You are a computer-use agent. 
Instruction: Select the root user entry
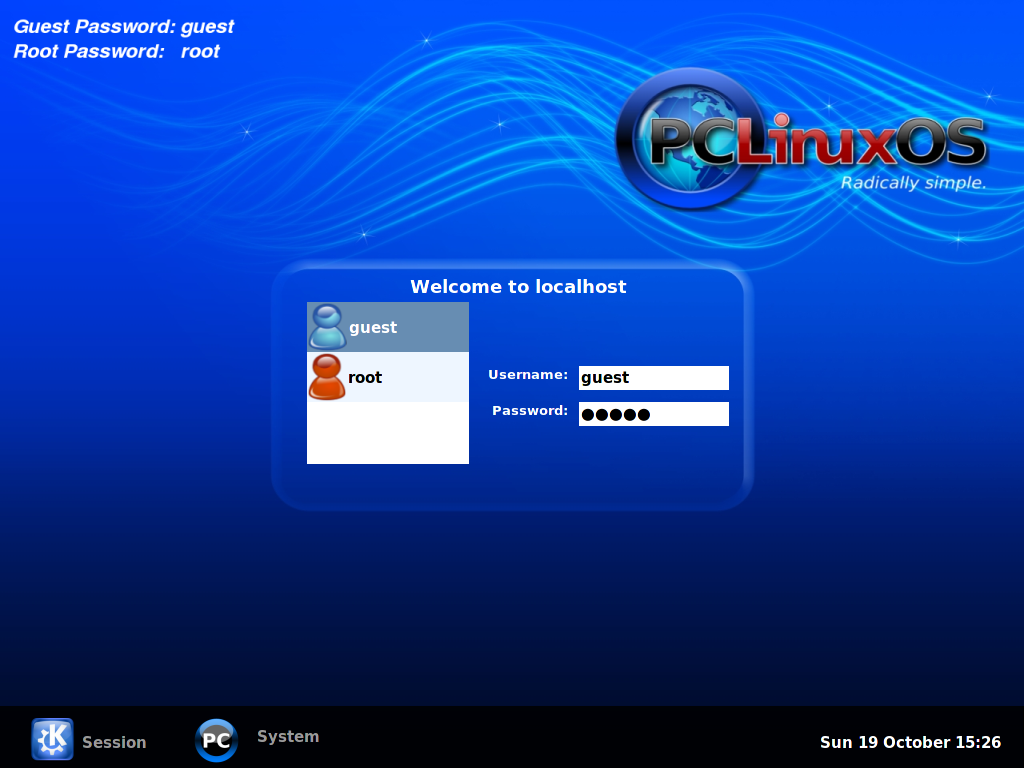(388, 377)
